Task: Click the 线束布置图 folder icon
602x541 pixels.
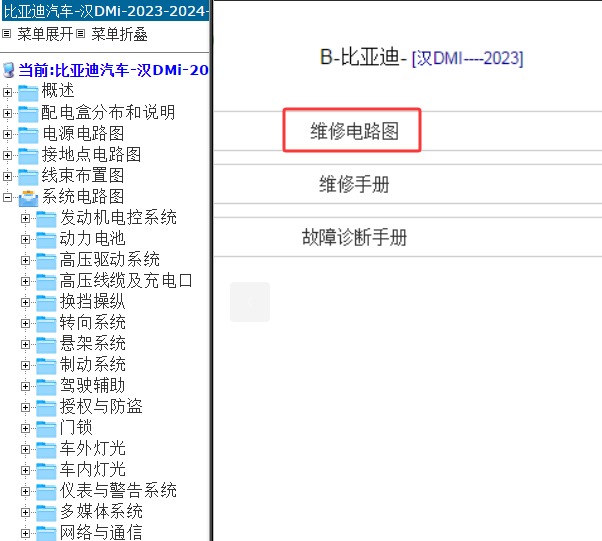Action: (x=28, y=176)
